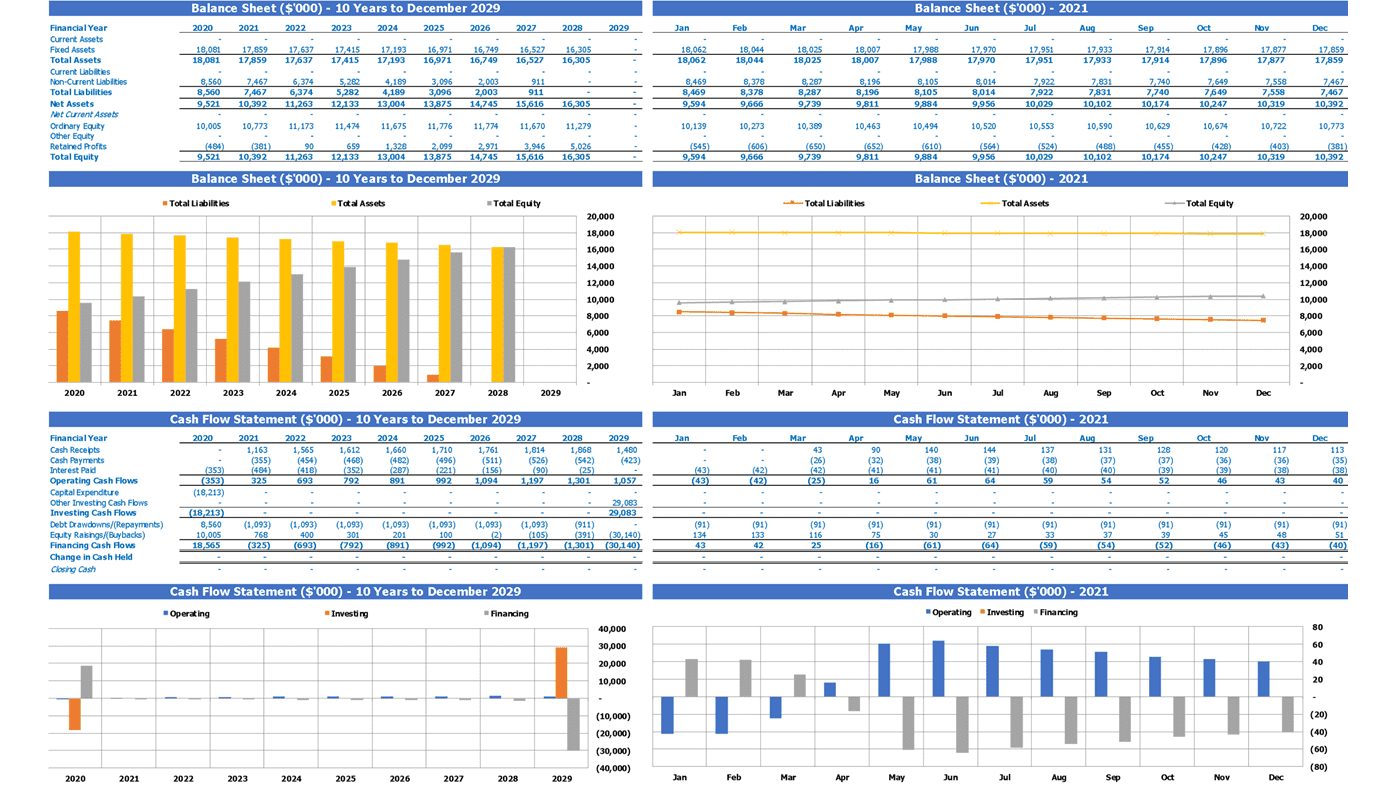Select the Fixed Assets row label
Image resolution: width=1396 pixels, height=786 pixels.
pos(72,49)
